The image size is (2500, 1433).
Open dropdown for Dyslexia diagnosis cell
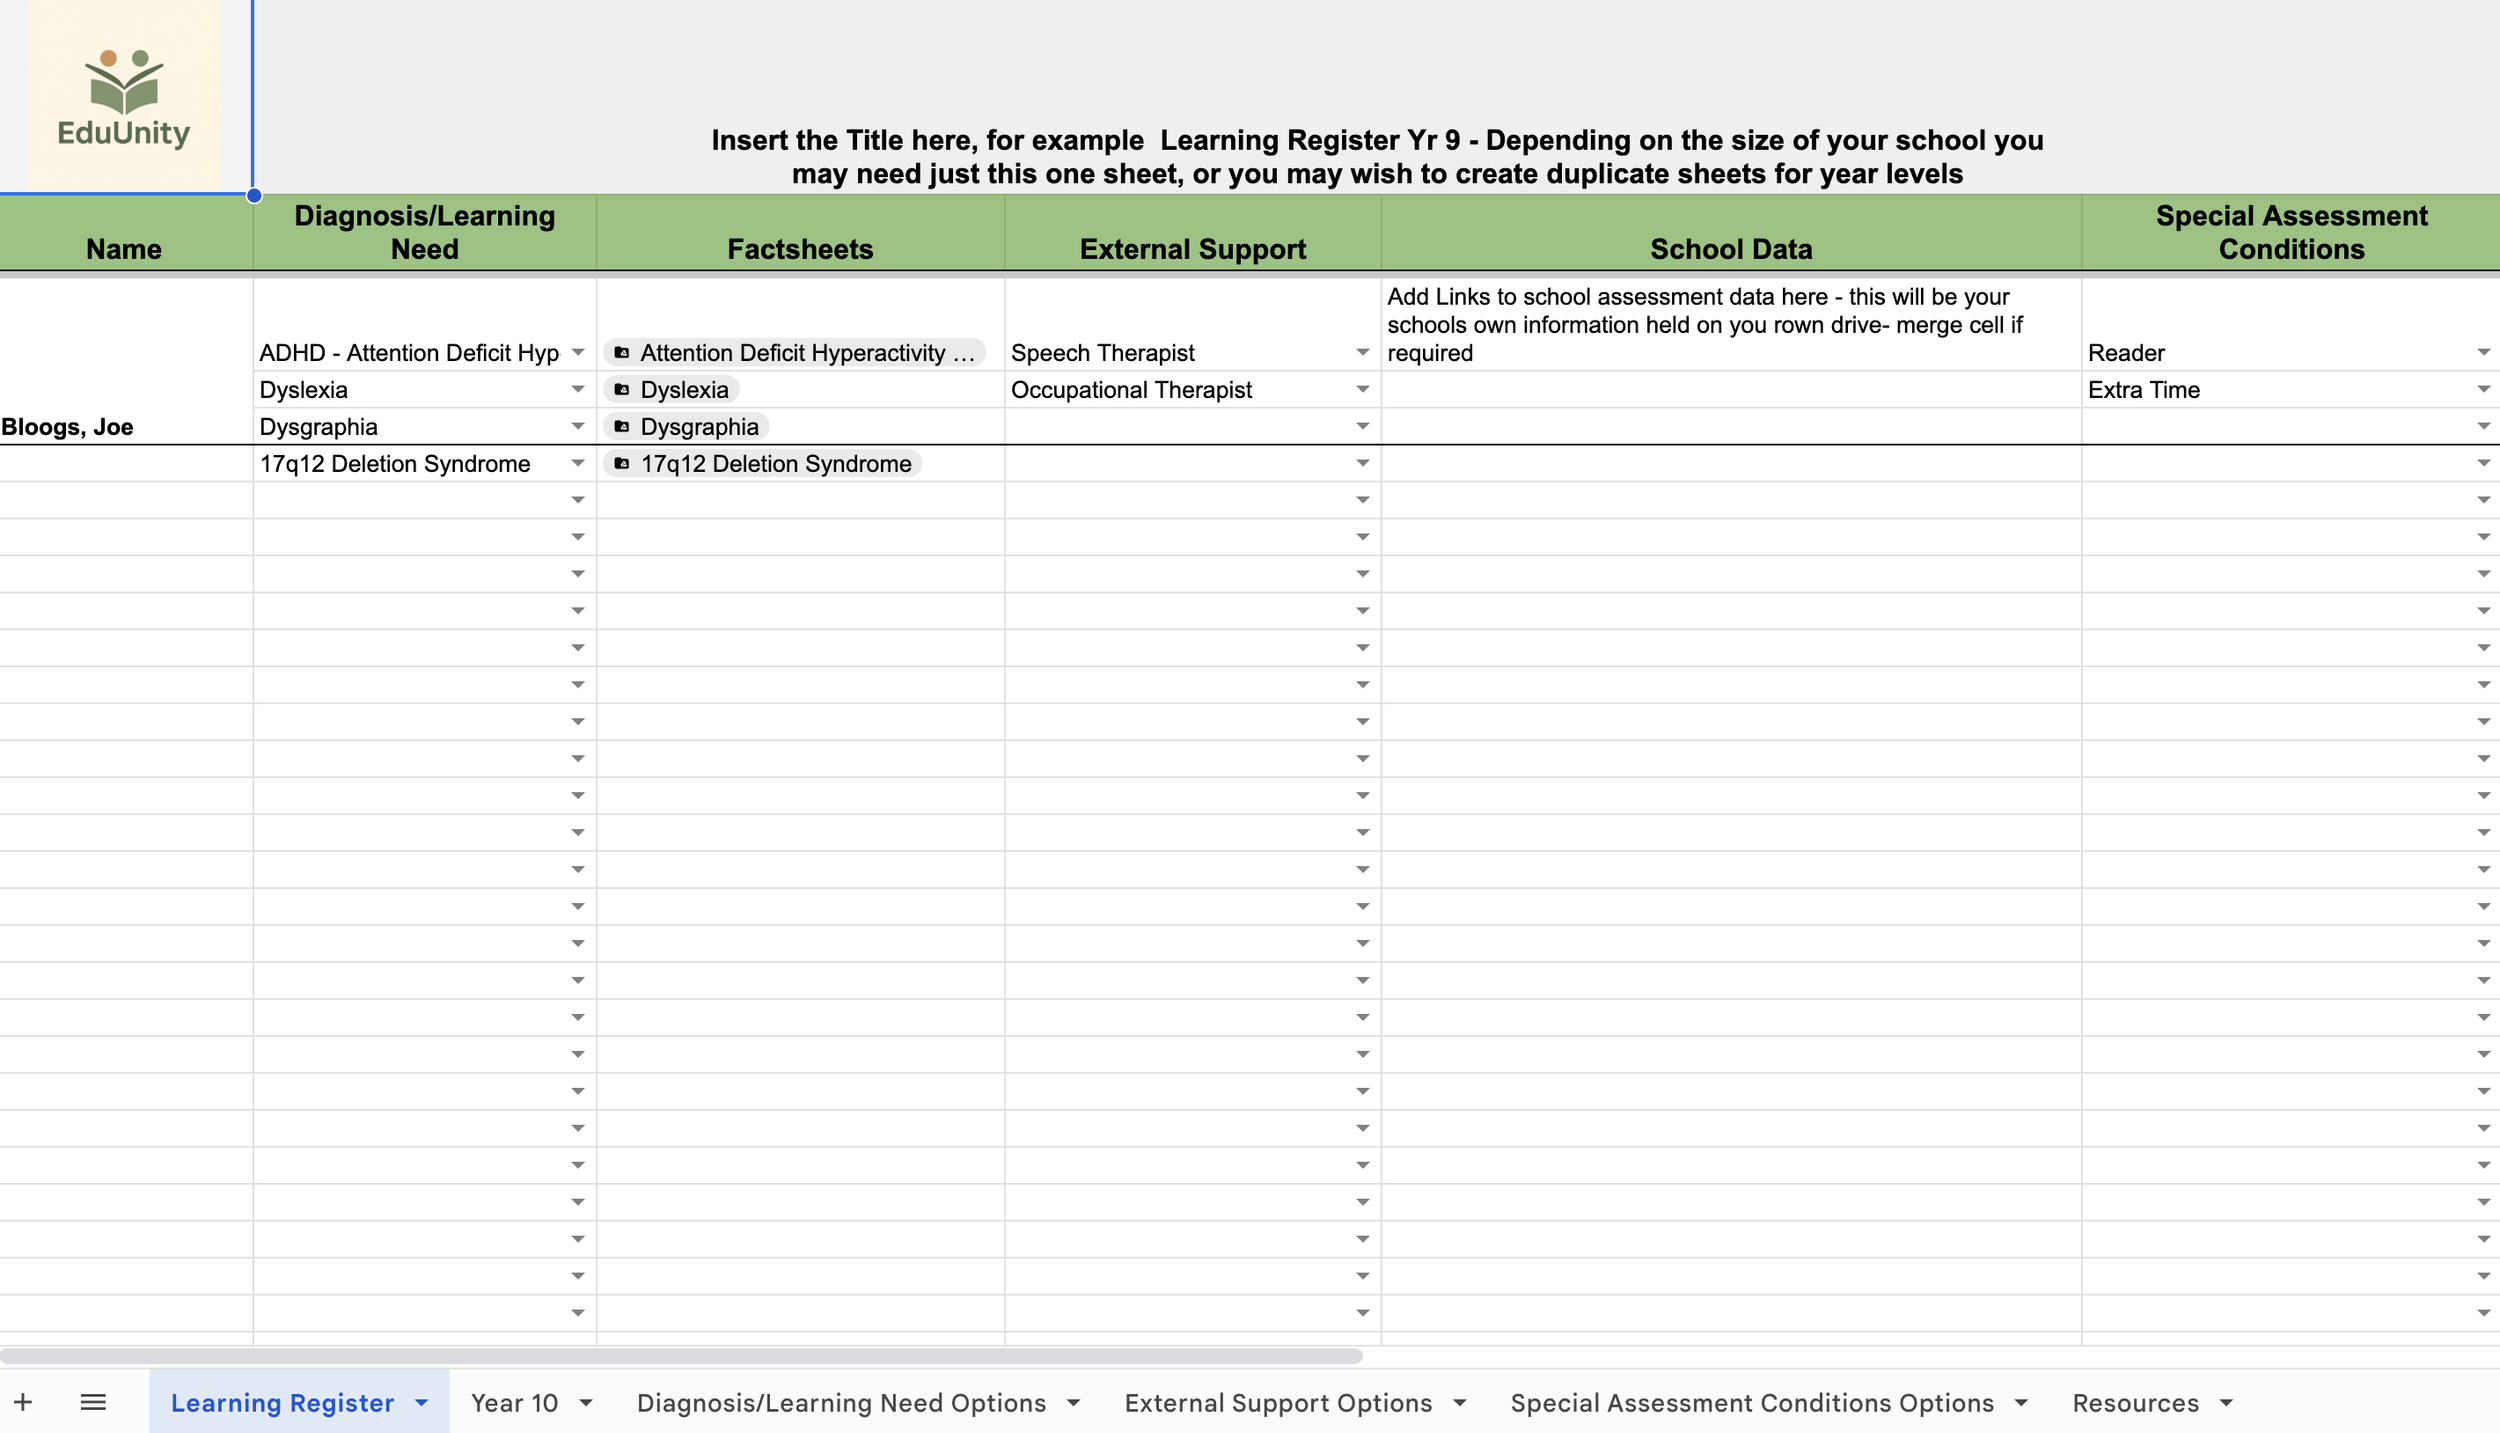[578, 389]
